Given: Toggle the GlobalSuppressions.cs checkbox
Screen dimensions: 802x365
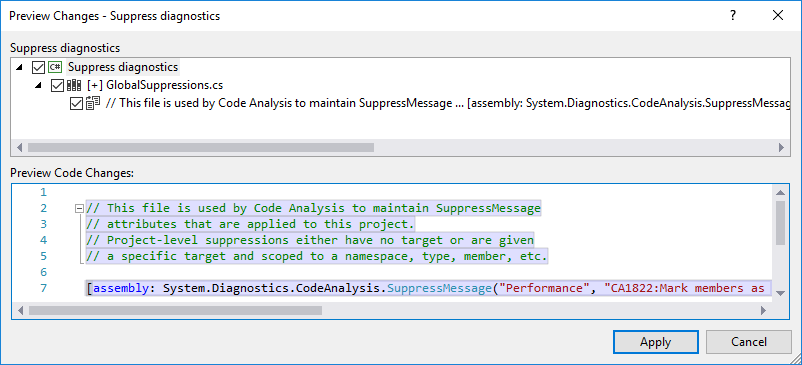Looking at the screenshot, I should pyautogui.click(x=57, y=85).
